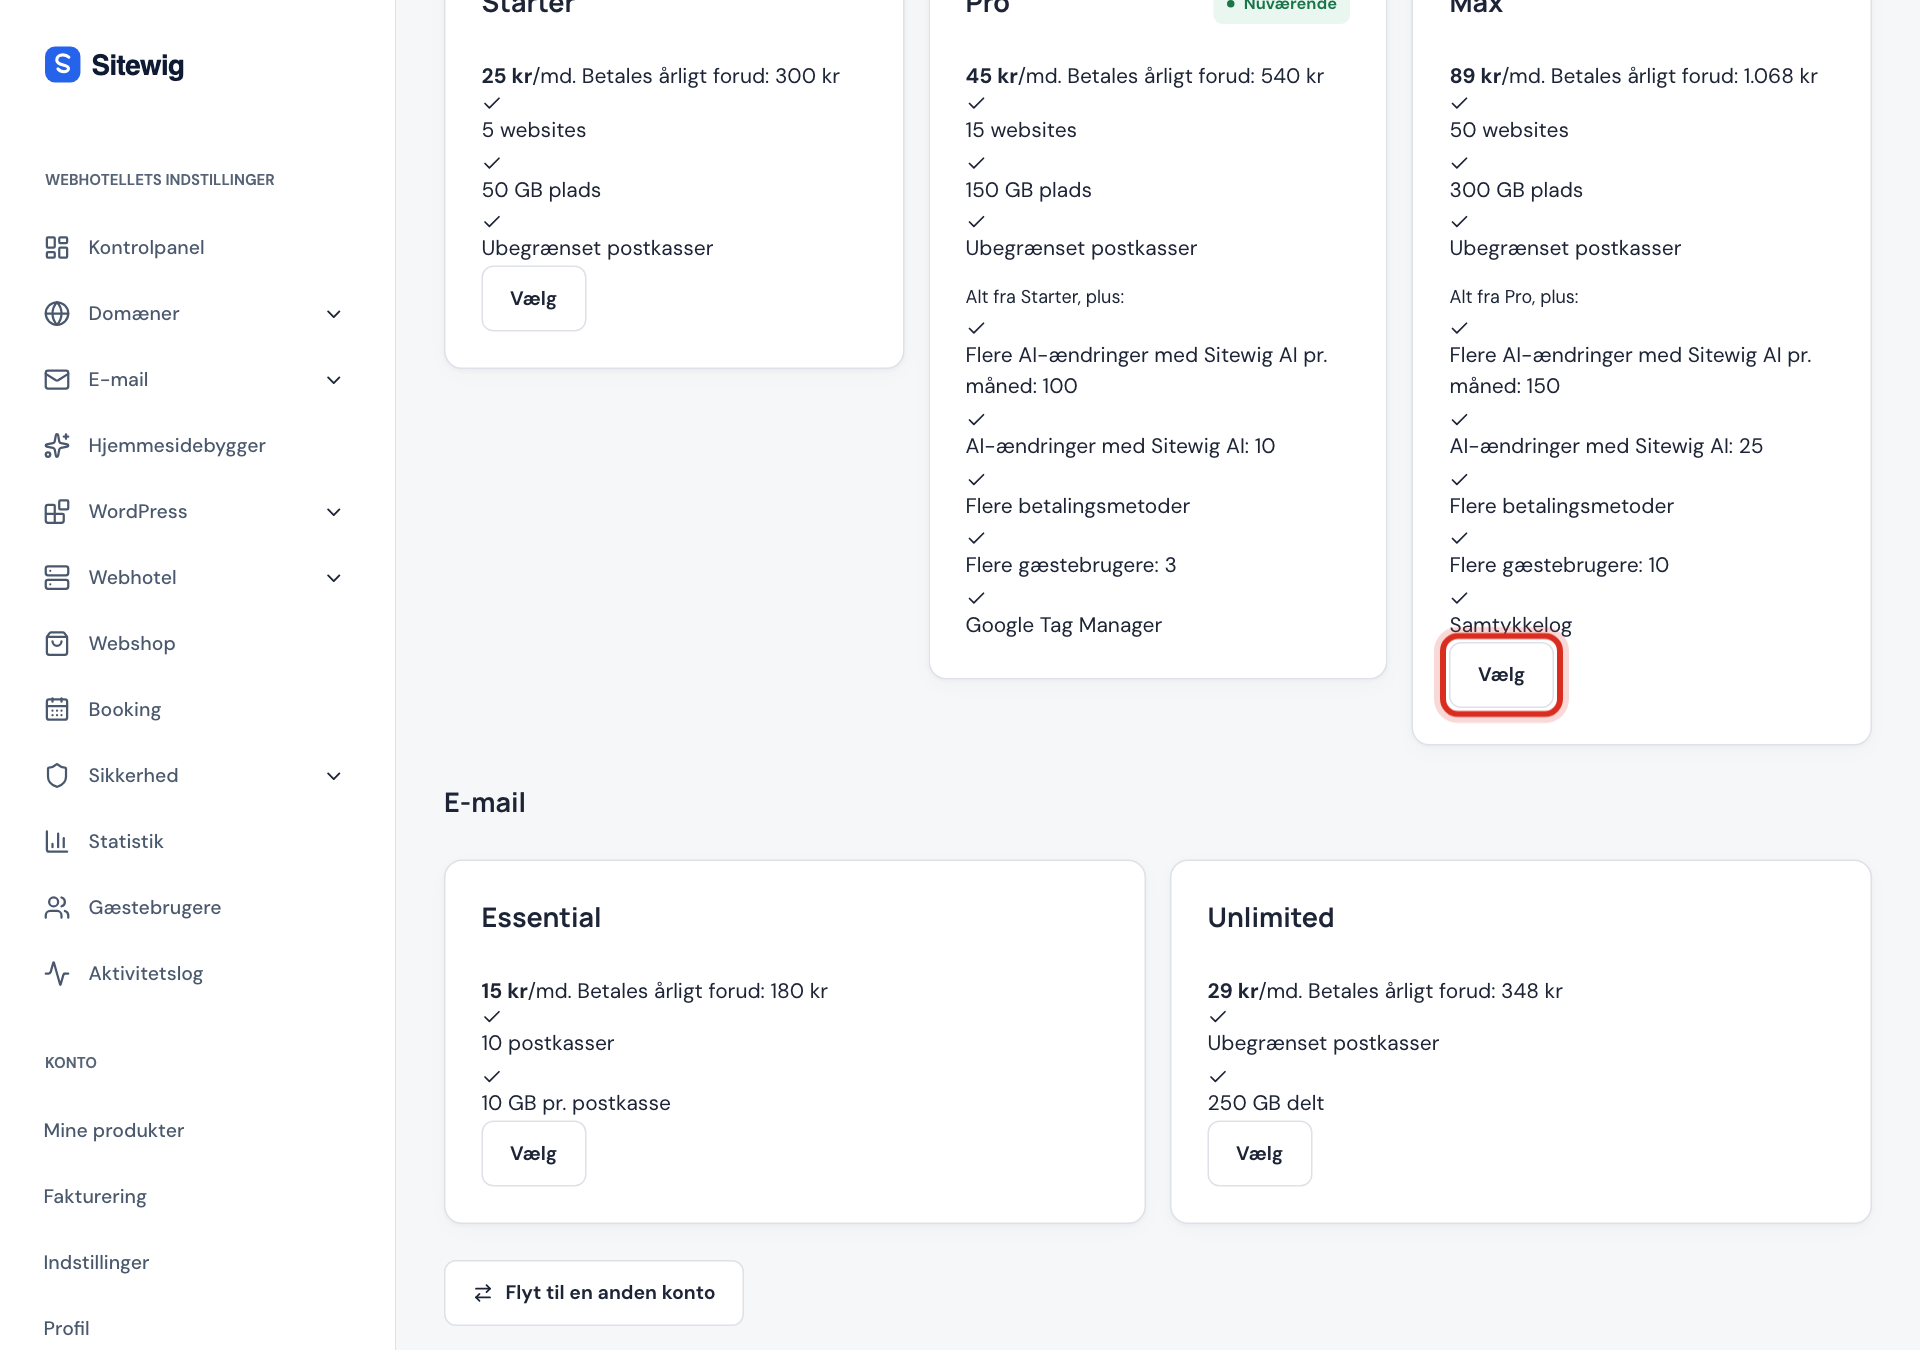
Task: Click the calendar icon for Booking
Action: click(x=57, y=710)
